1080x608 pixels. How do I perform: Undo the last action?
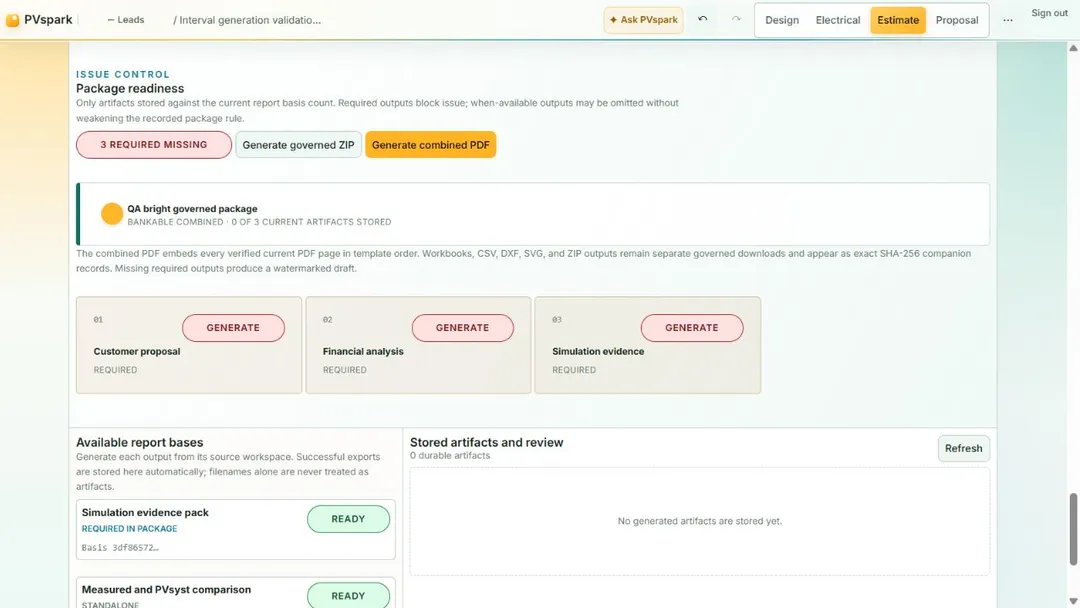(x=703, y=19)
